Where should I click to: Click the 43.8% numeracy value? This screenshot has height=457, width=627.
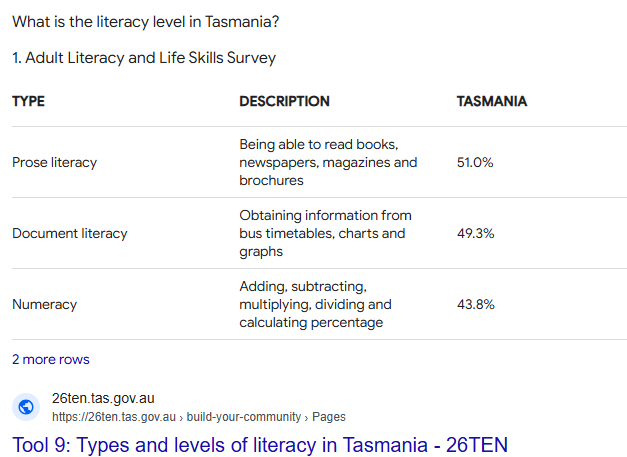475,304
